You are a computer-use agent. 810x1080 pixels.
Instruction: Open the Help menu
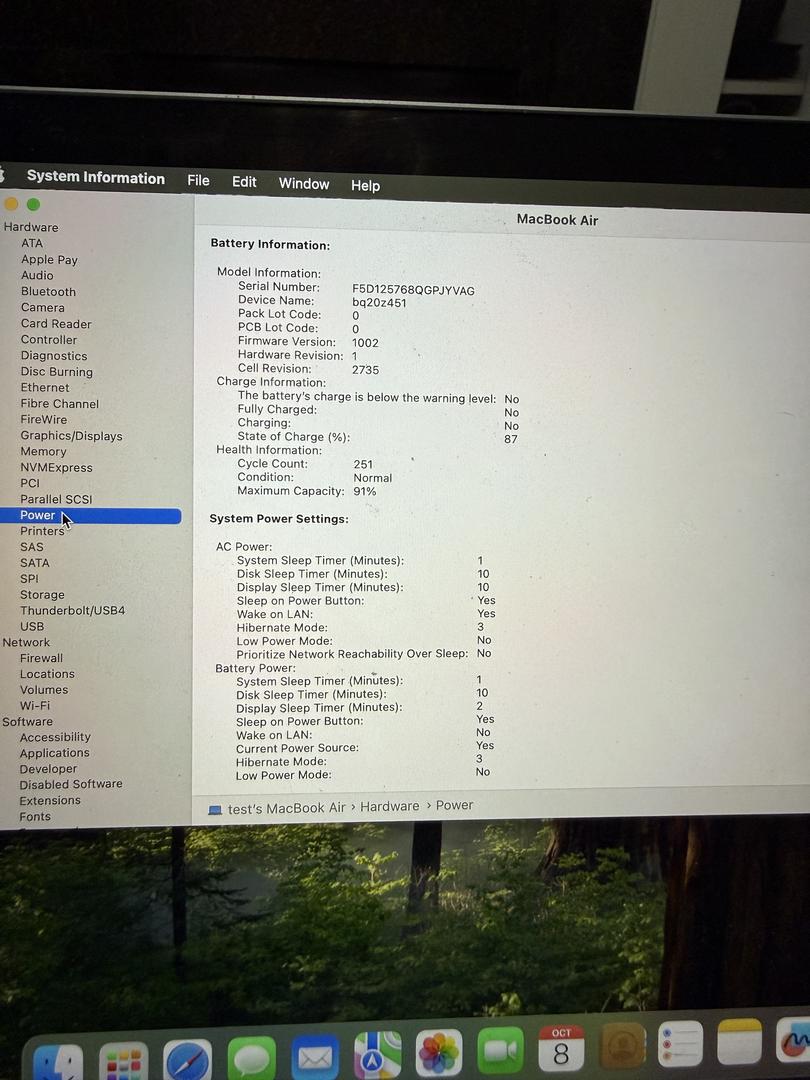point(365,185)
